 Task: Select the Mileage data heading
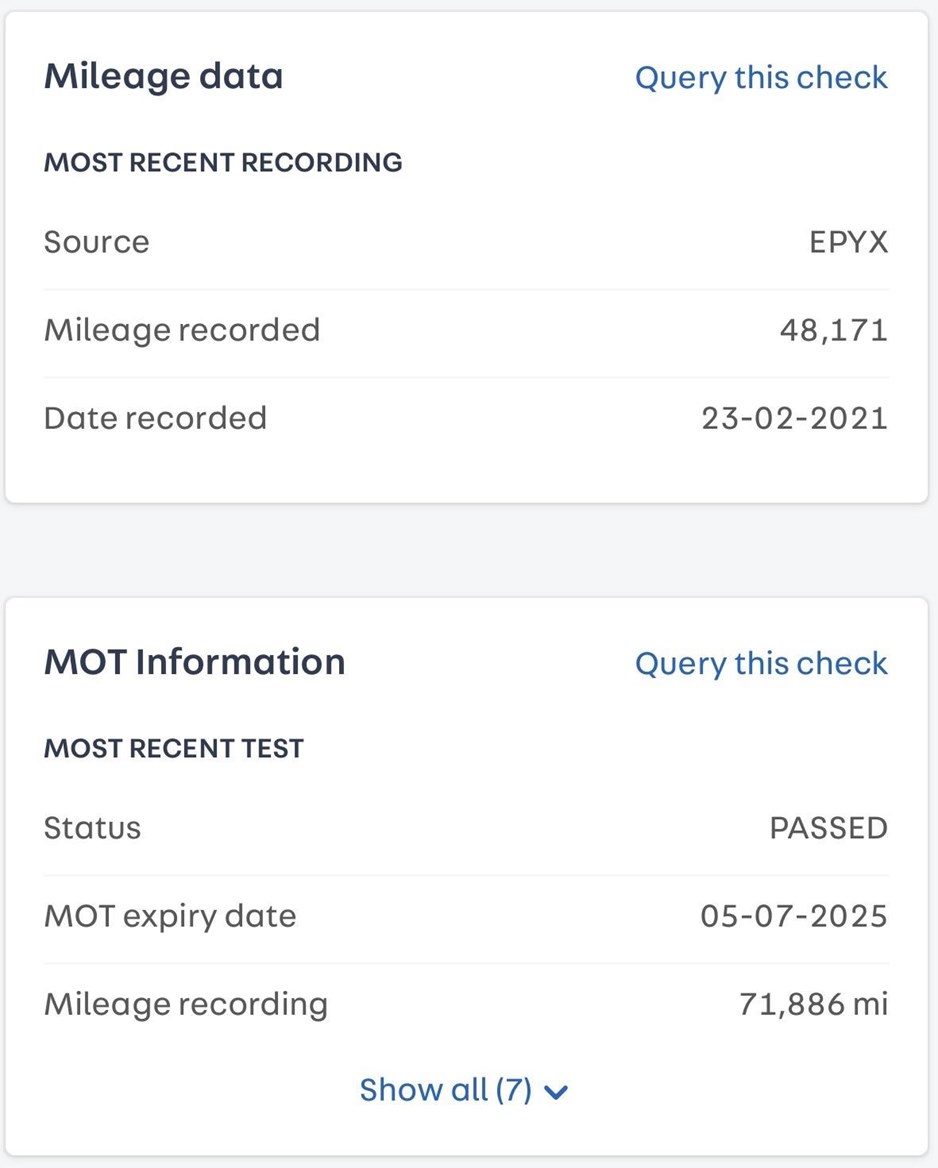(x=164, y=76)
